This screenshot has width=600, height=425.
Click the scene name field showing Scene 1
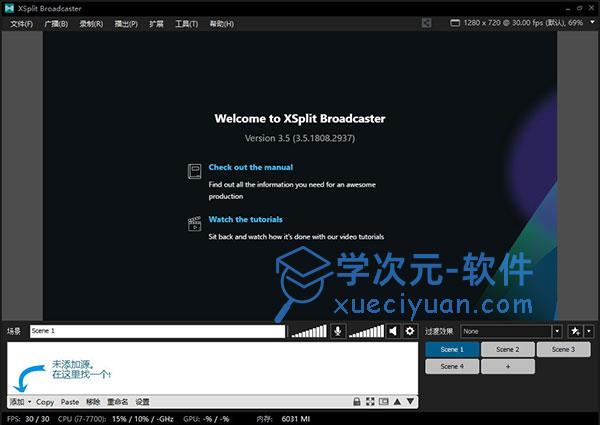coord(157,331)
